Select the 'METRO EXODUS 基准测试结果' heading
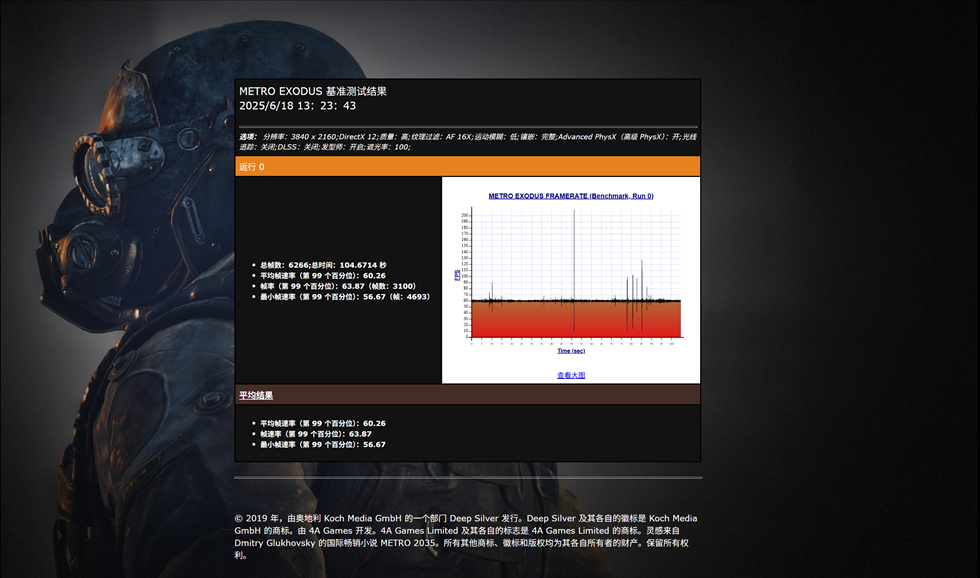The height and width of the screenshot is (578, 980). pos(312,91)
